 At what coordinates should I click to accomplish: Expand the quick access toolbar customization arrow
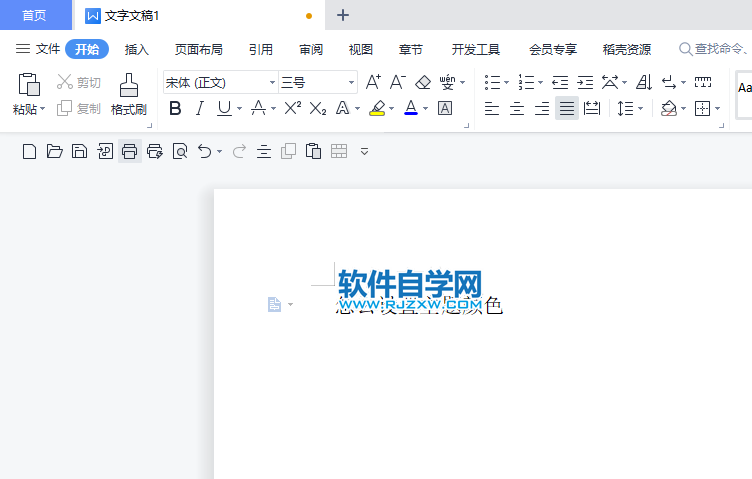pyautogui.click(x=364, y=152)
